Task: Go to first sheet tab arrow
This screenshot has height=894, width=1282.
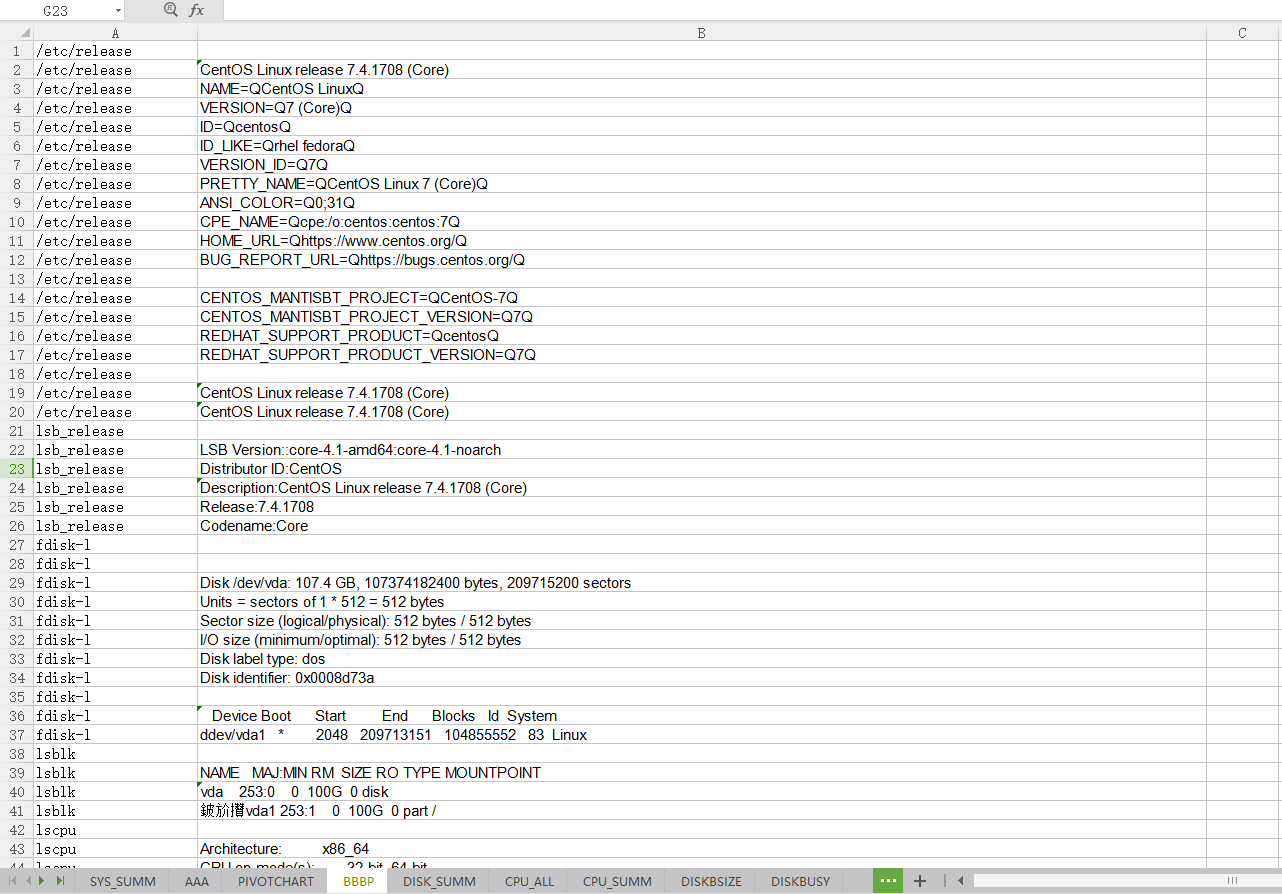Action: point(13,881)
